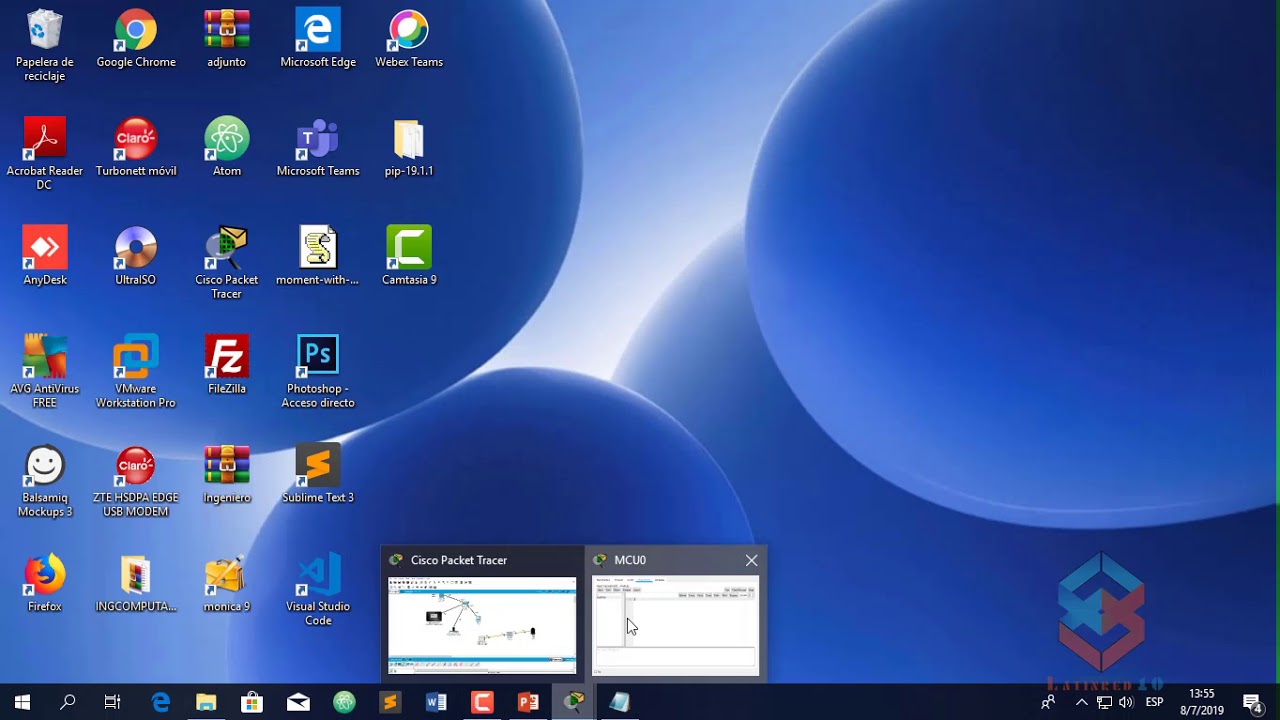Select the AnyDesk desktop shortcut

coord(45,257)
